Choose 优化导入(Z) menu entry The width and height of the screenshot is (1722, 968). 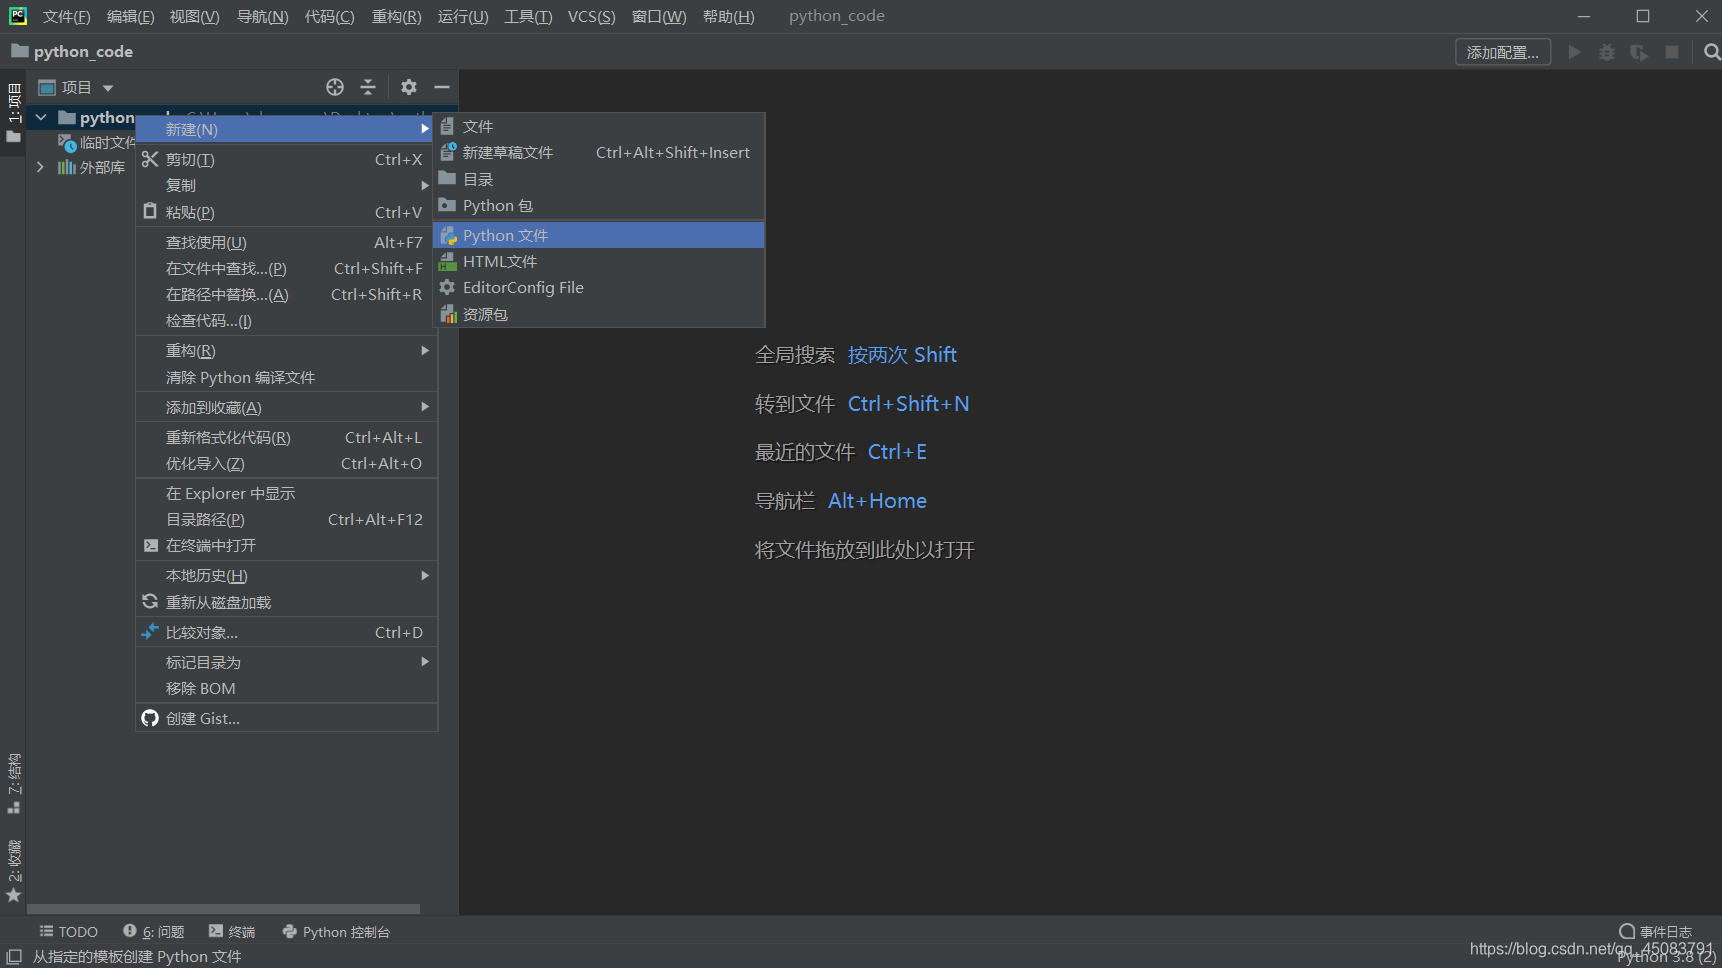pyautogui.click(x=287, y=463)
